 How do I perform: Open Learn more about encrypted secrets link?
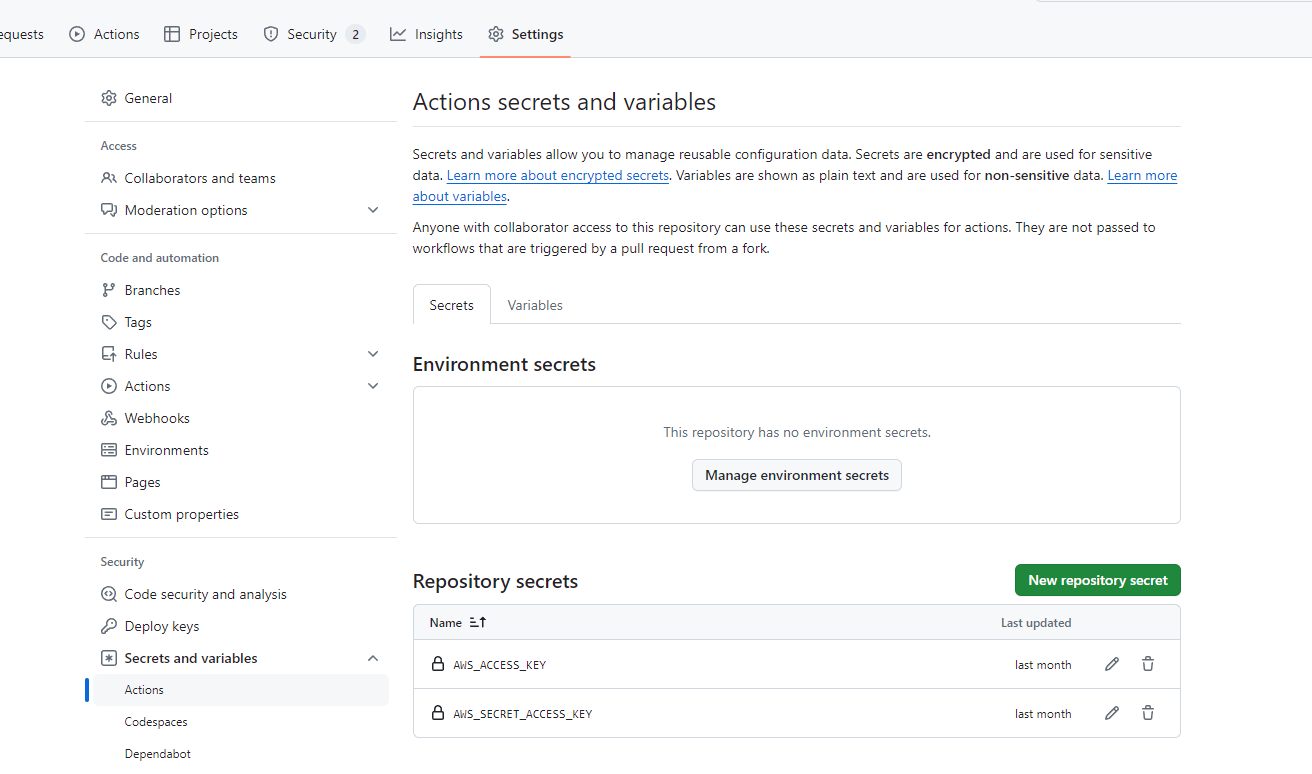(x=558, y=175)
